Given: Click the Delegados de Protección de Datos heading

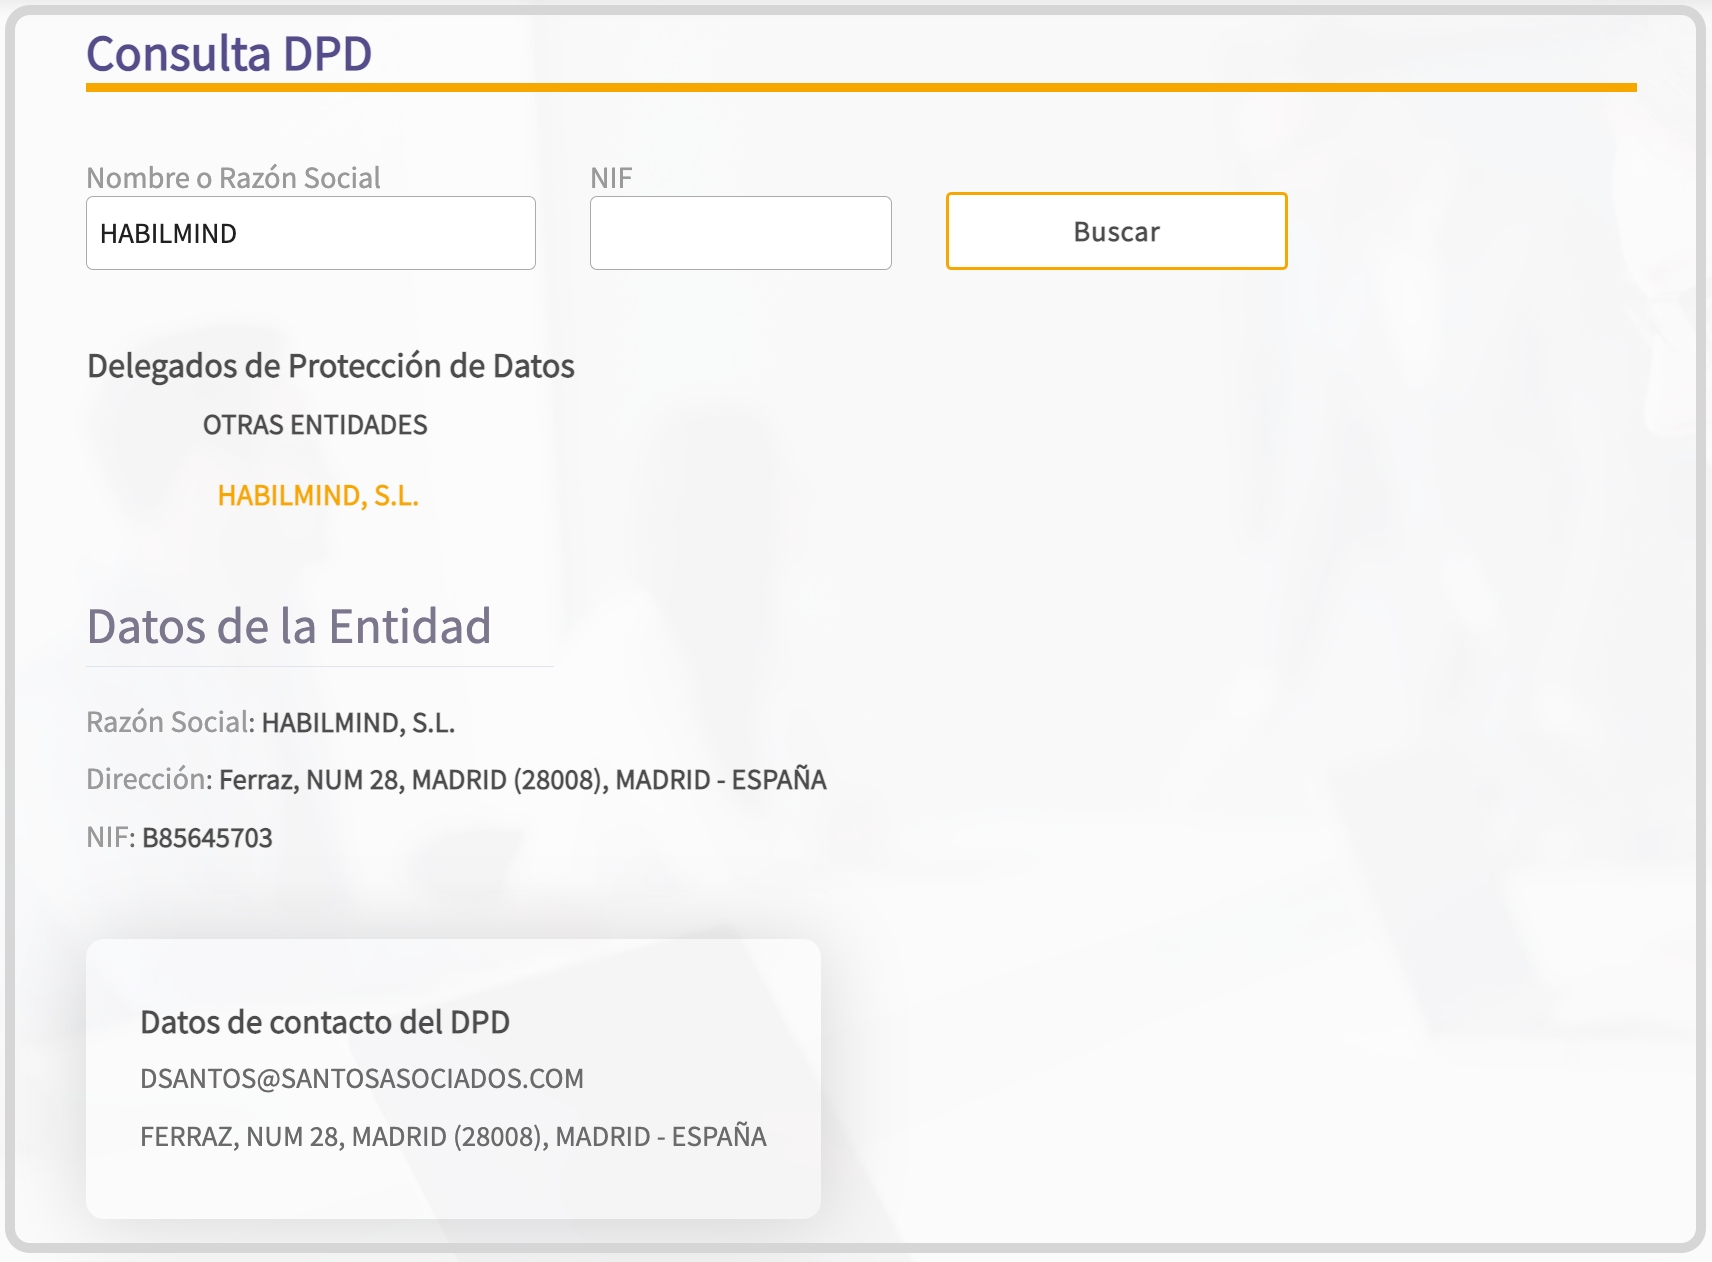Looking at the screenshot, I should pyautogui.click(x=331, y=366).
